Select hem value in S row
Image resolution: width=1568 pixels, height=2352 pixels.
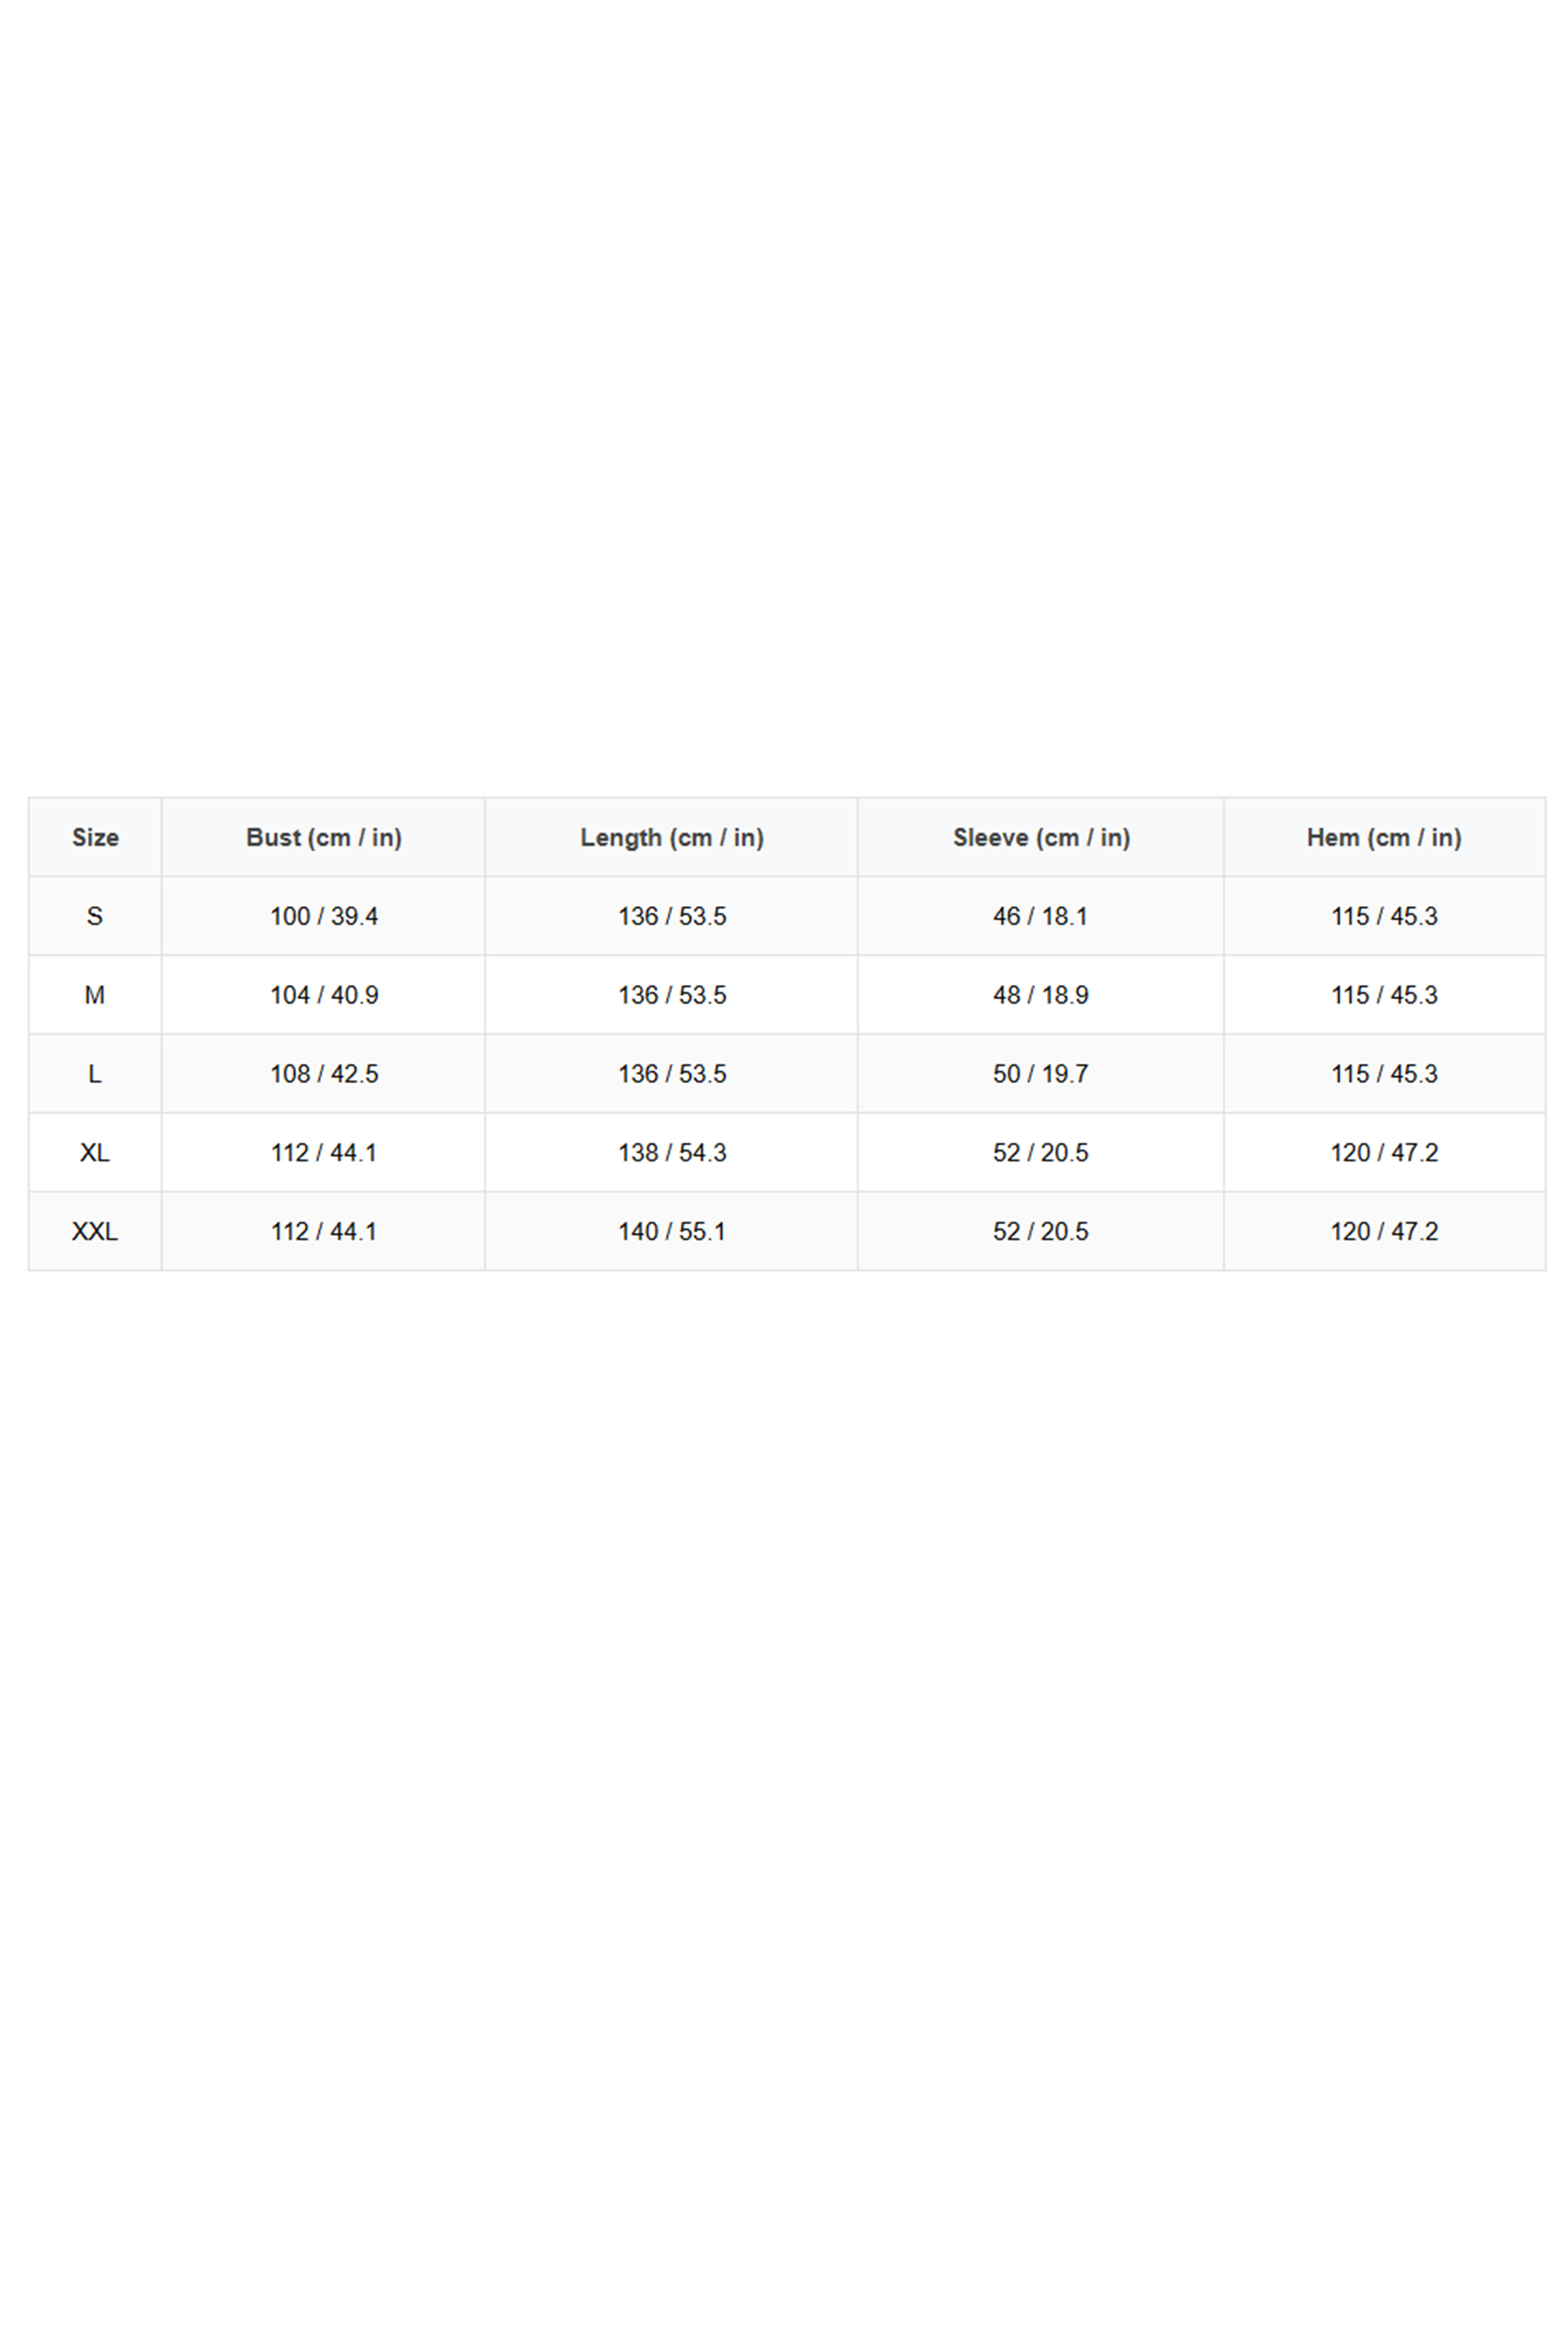[x=1384, y=916]
